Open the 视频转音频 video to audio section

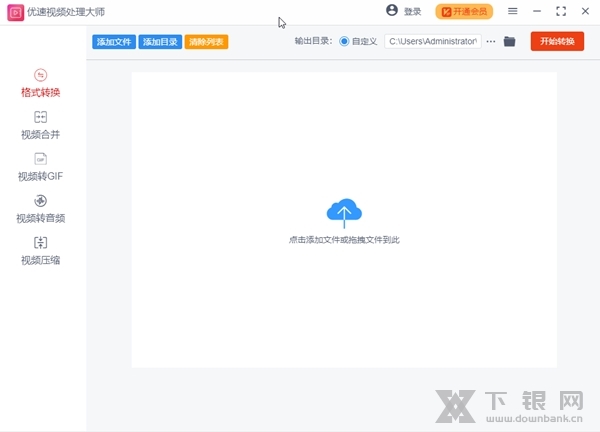click(40, 209)
